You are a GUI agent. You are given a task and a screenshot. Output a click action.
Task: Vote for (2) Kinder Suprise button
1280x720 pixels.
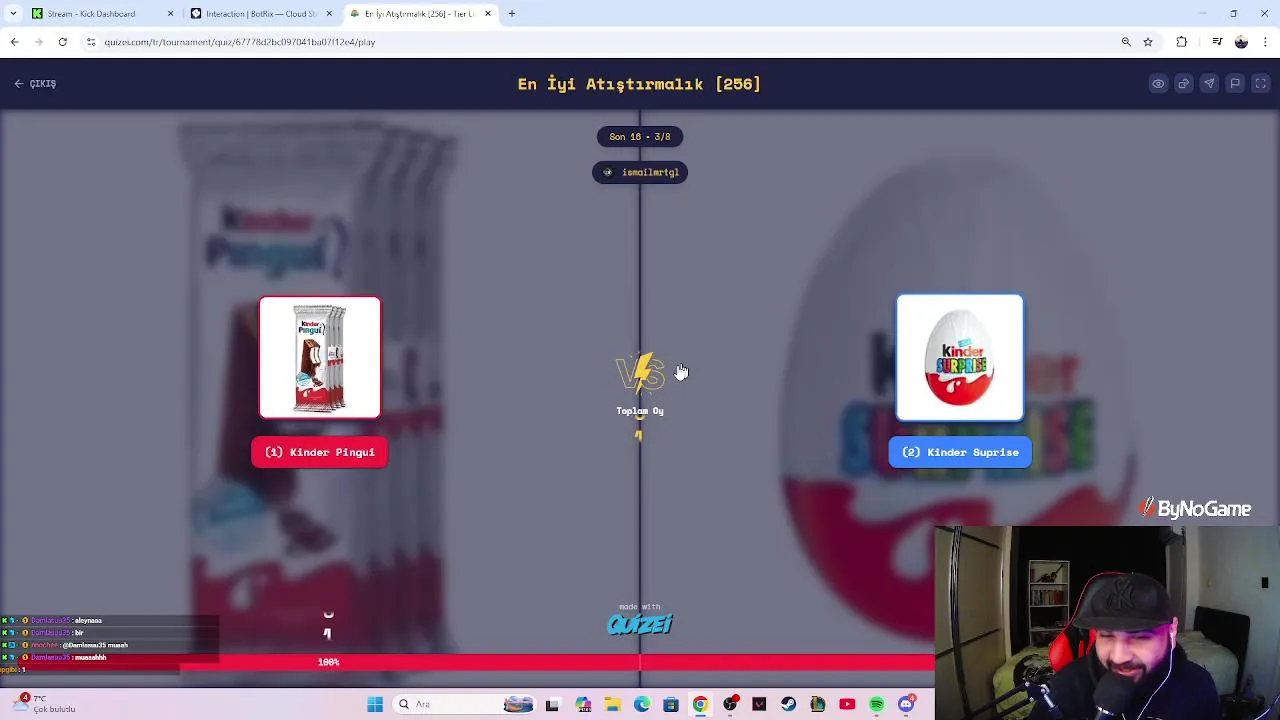(960, 452)
